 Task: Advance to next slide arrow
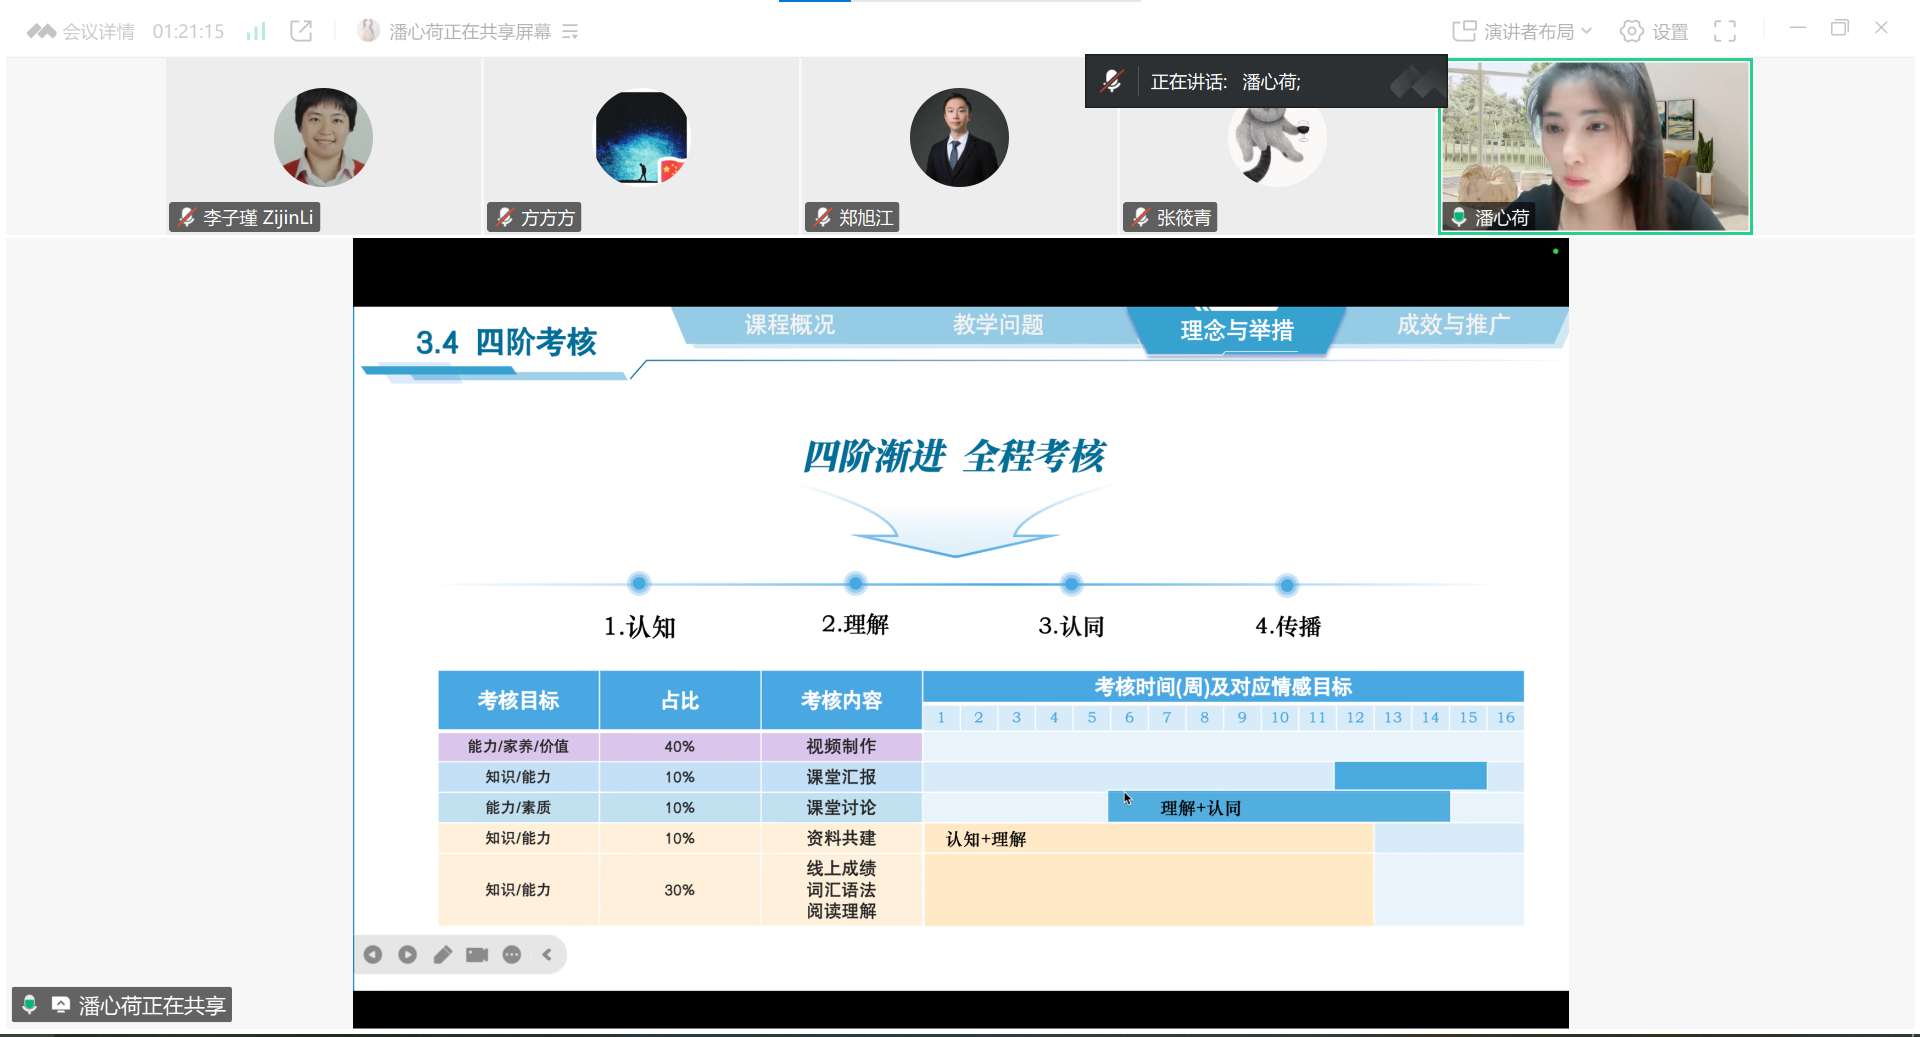click(408, 955)
